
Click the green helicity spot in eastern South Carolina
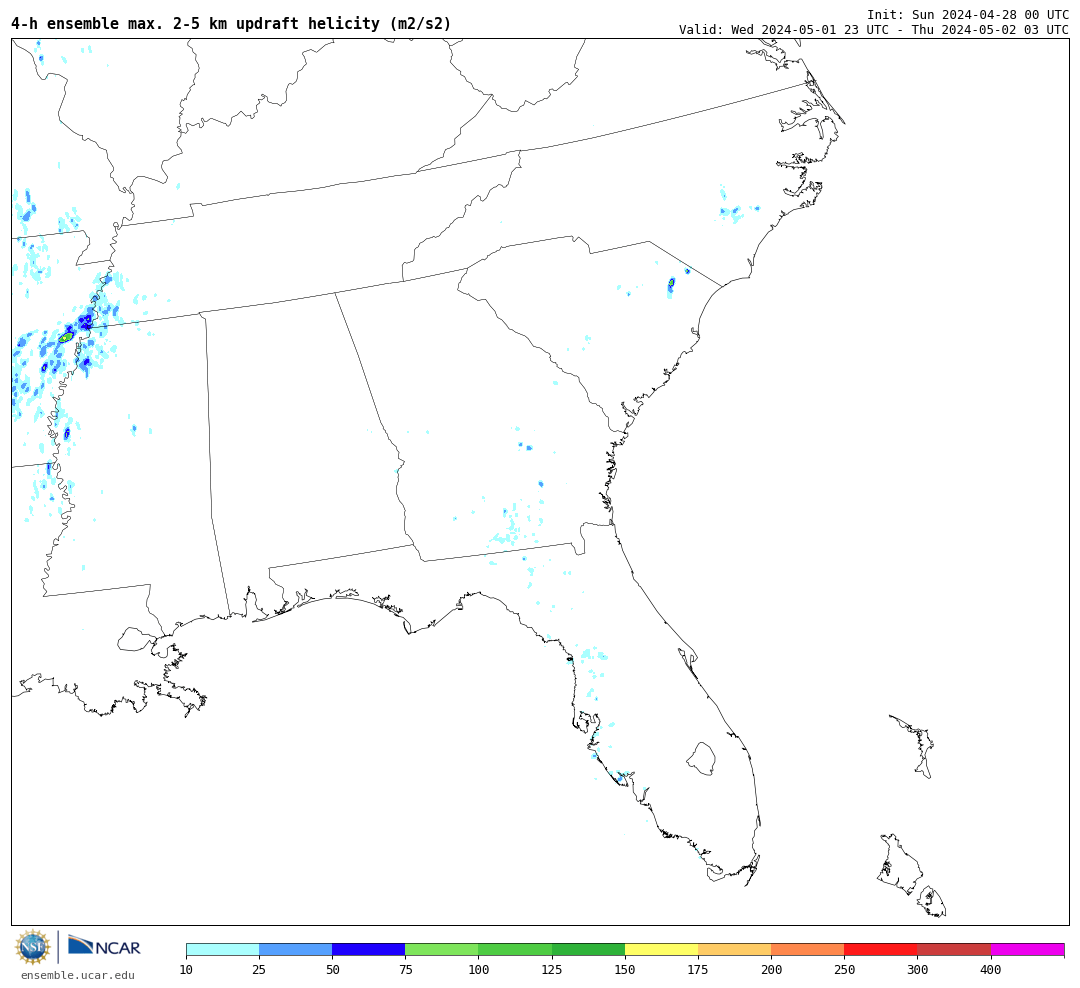(x=672, y=282)
